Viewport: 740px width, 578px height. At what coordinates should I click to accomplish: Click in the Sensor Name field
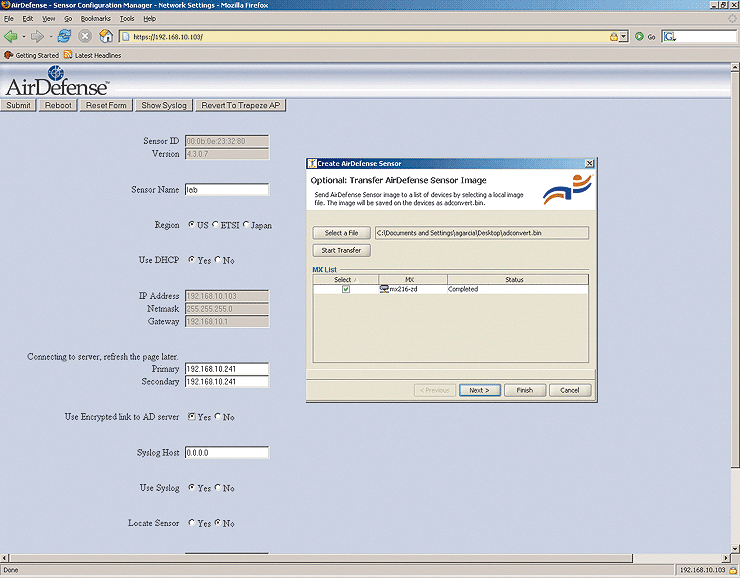click(227, 190)
